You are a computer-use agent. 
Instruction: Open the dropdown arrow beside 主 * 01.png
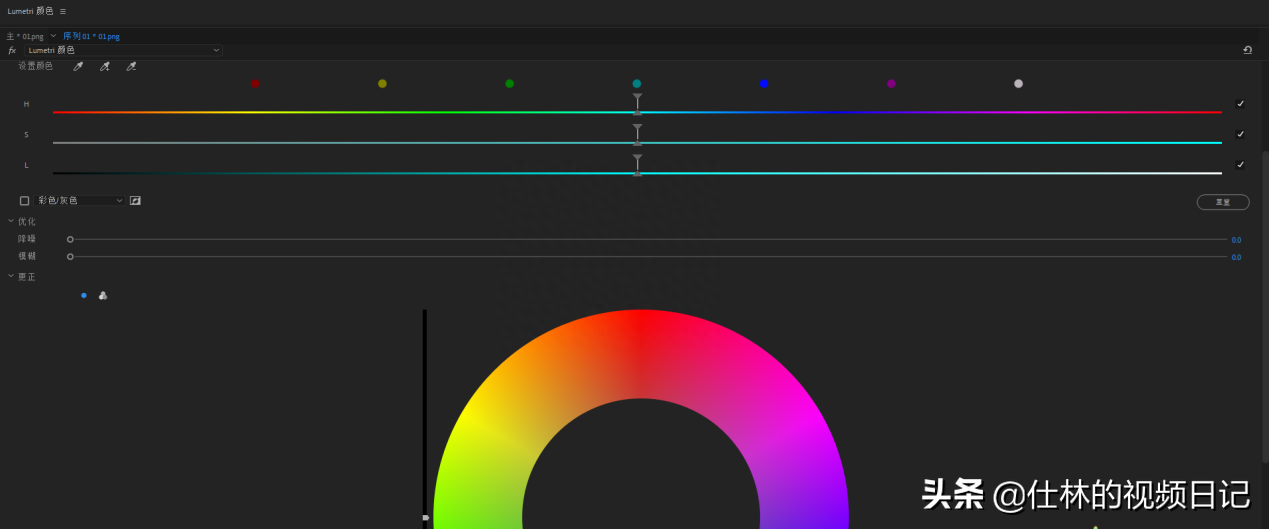(x=53, y=36)
